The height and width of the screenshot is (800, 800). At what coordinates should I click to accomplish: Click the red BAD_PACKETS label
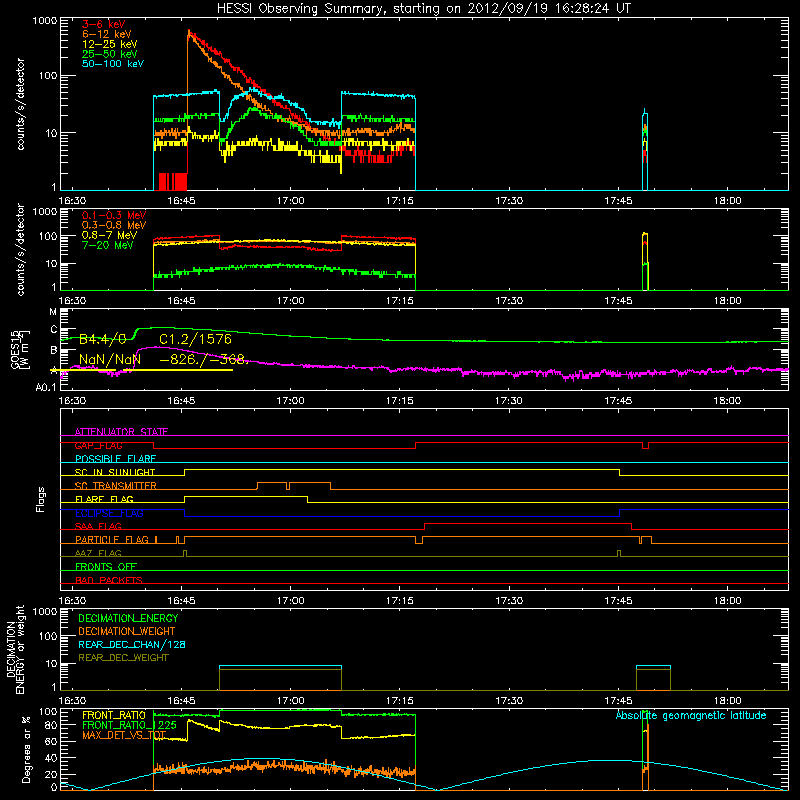109,580
